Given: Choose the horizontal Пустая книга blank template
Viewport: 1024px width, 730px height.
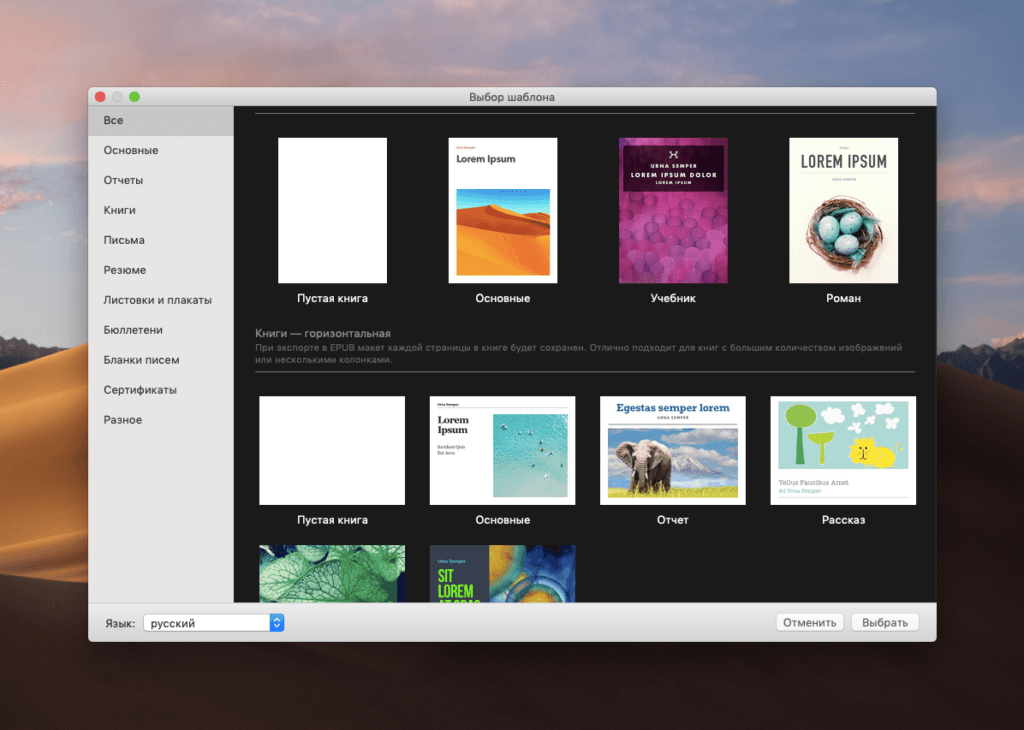Looking at the screenshot, I should point(332,450).
